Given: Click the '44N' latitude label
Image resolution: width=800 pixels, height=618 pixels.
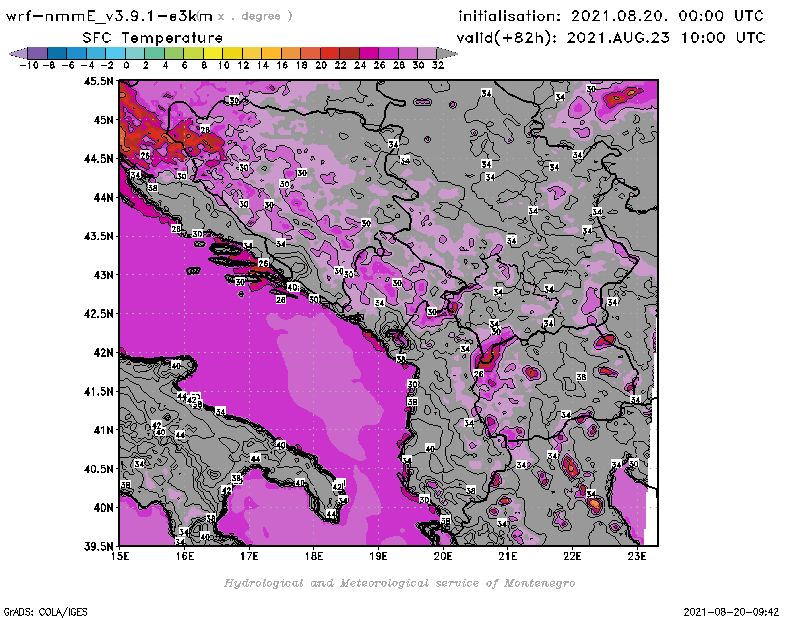Looking at the screenshot, I should coord(103,197).
